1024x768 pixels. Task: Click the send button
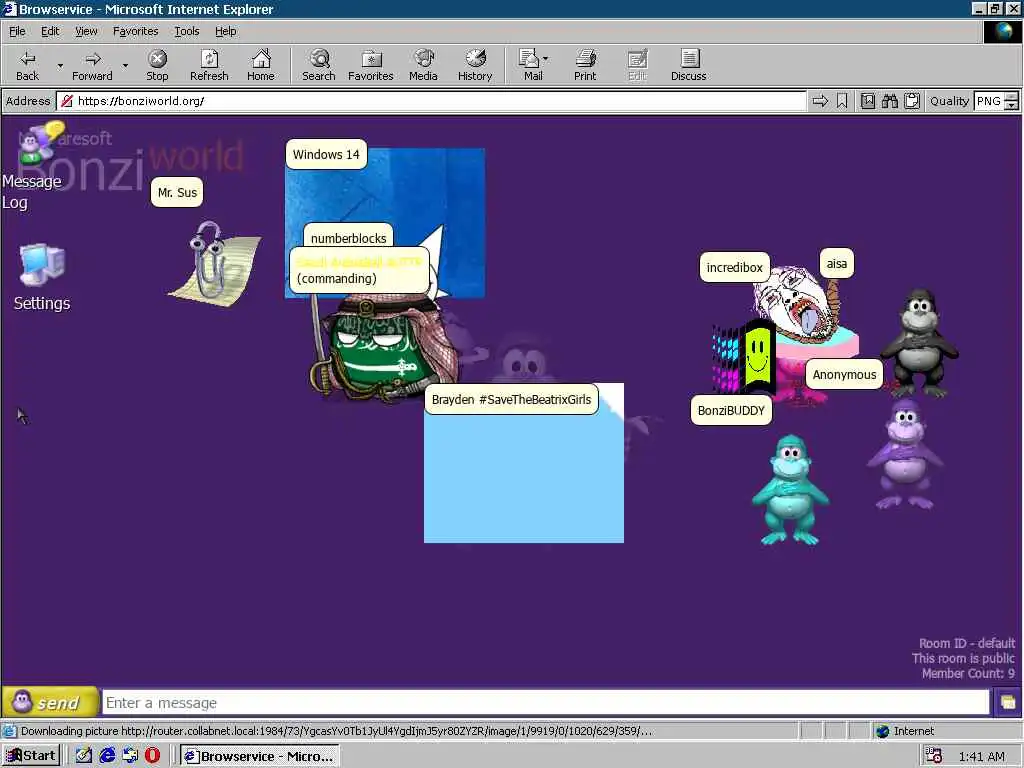[50, 703]
